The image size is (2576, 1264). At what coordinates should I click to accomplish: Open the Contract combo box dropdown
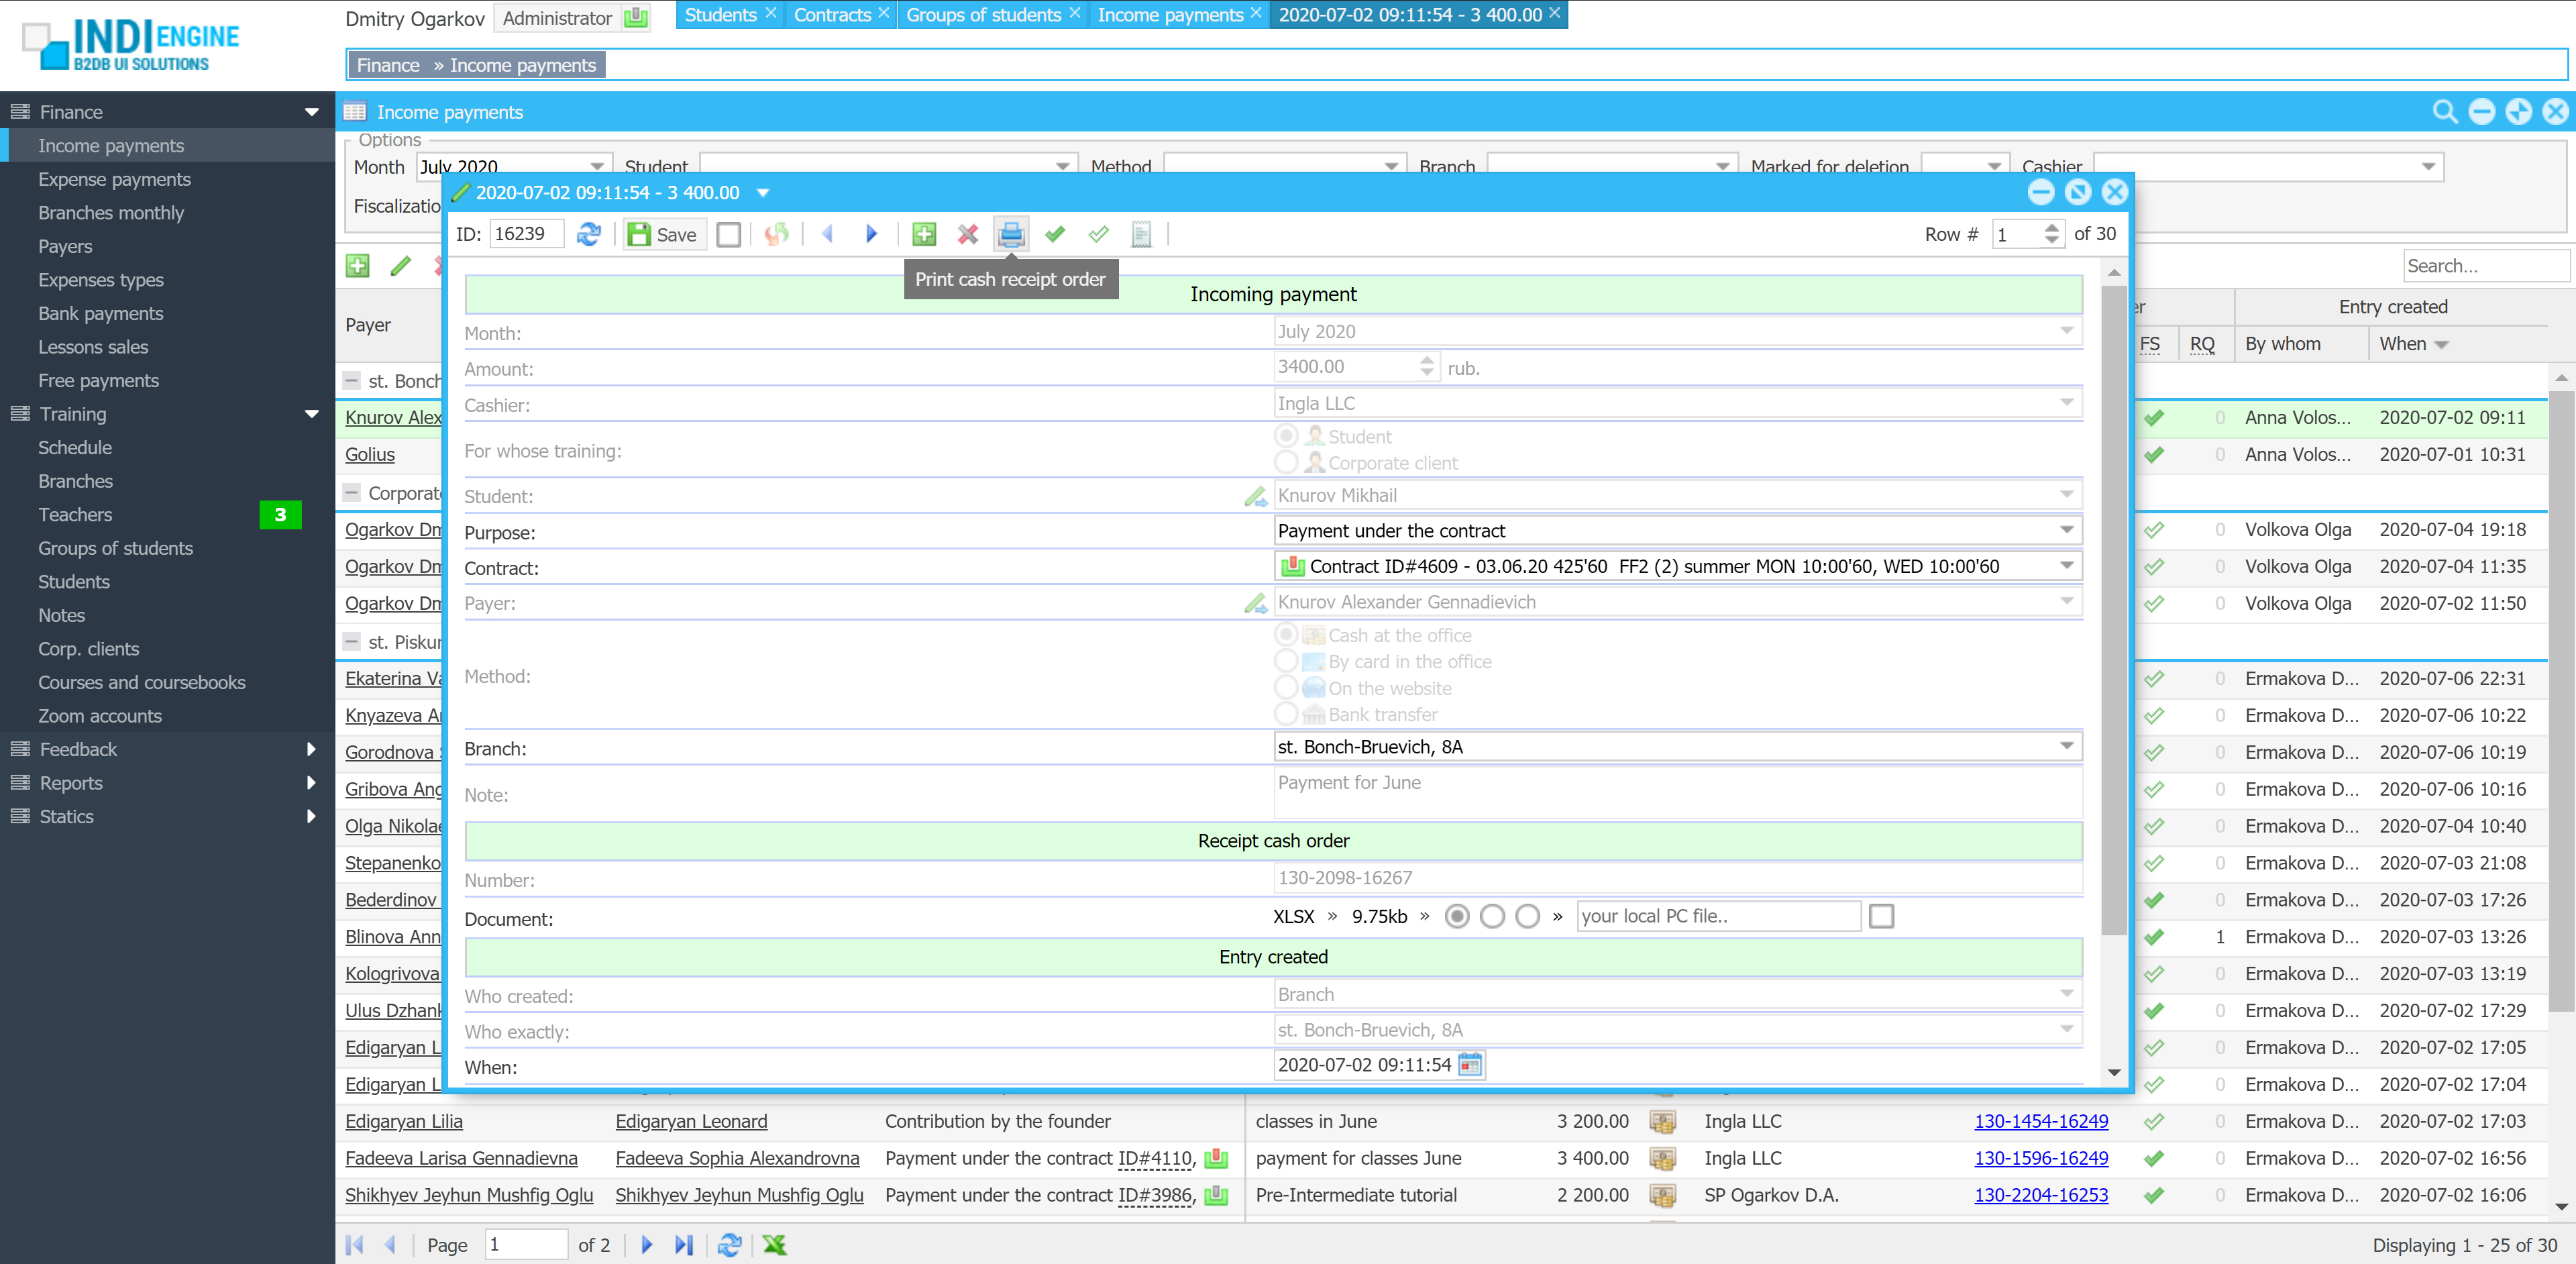pyautogui.click(x=2066, y=566)
